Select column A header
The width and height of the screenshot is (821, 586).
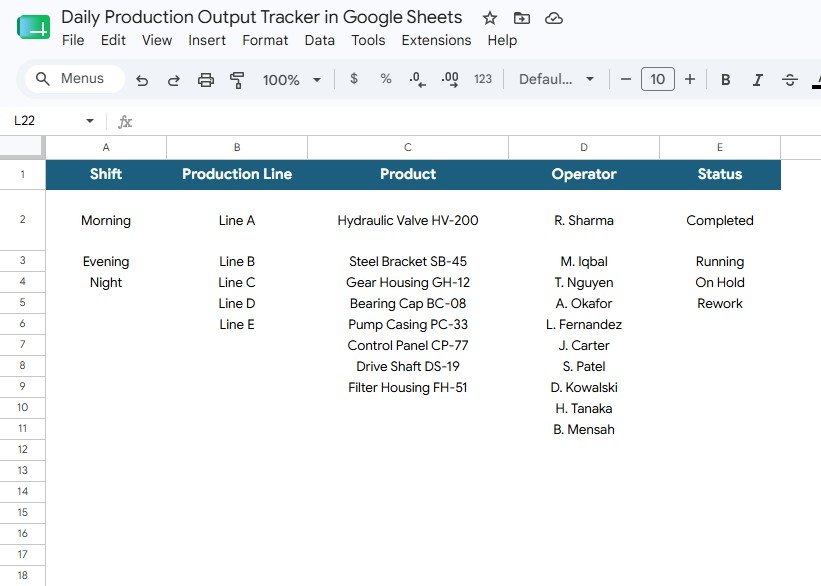(x=106, y=147)
